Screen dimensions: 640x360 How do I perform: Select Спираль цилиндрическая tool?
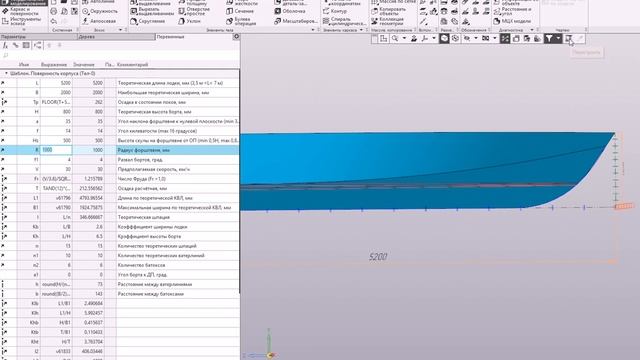pyautogui.click(x=344, y=21)
